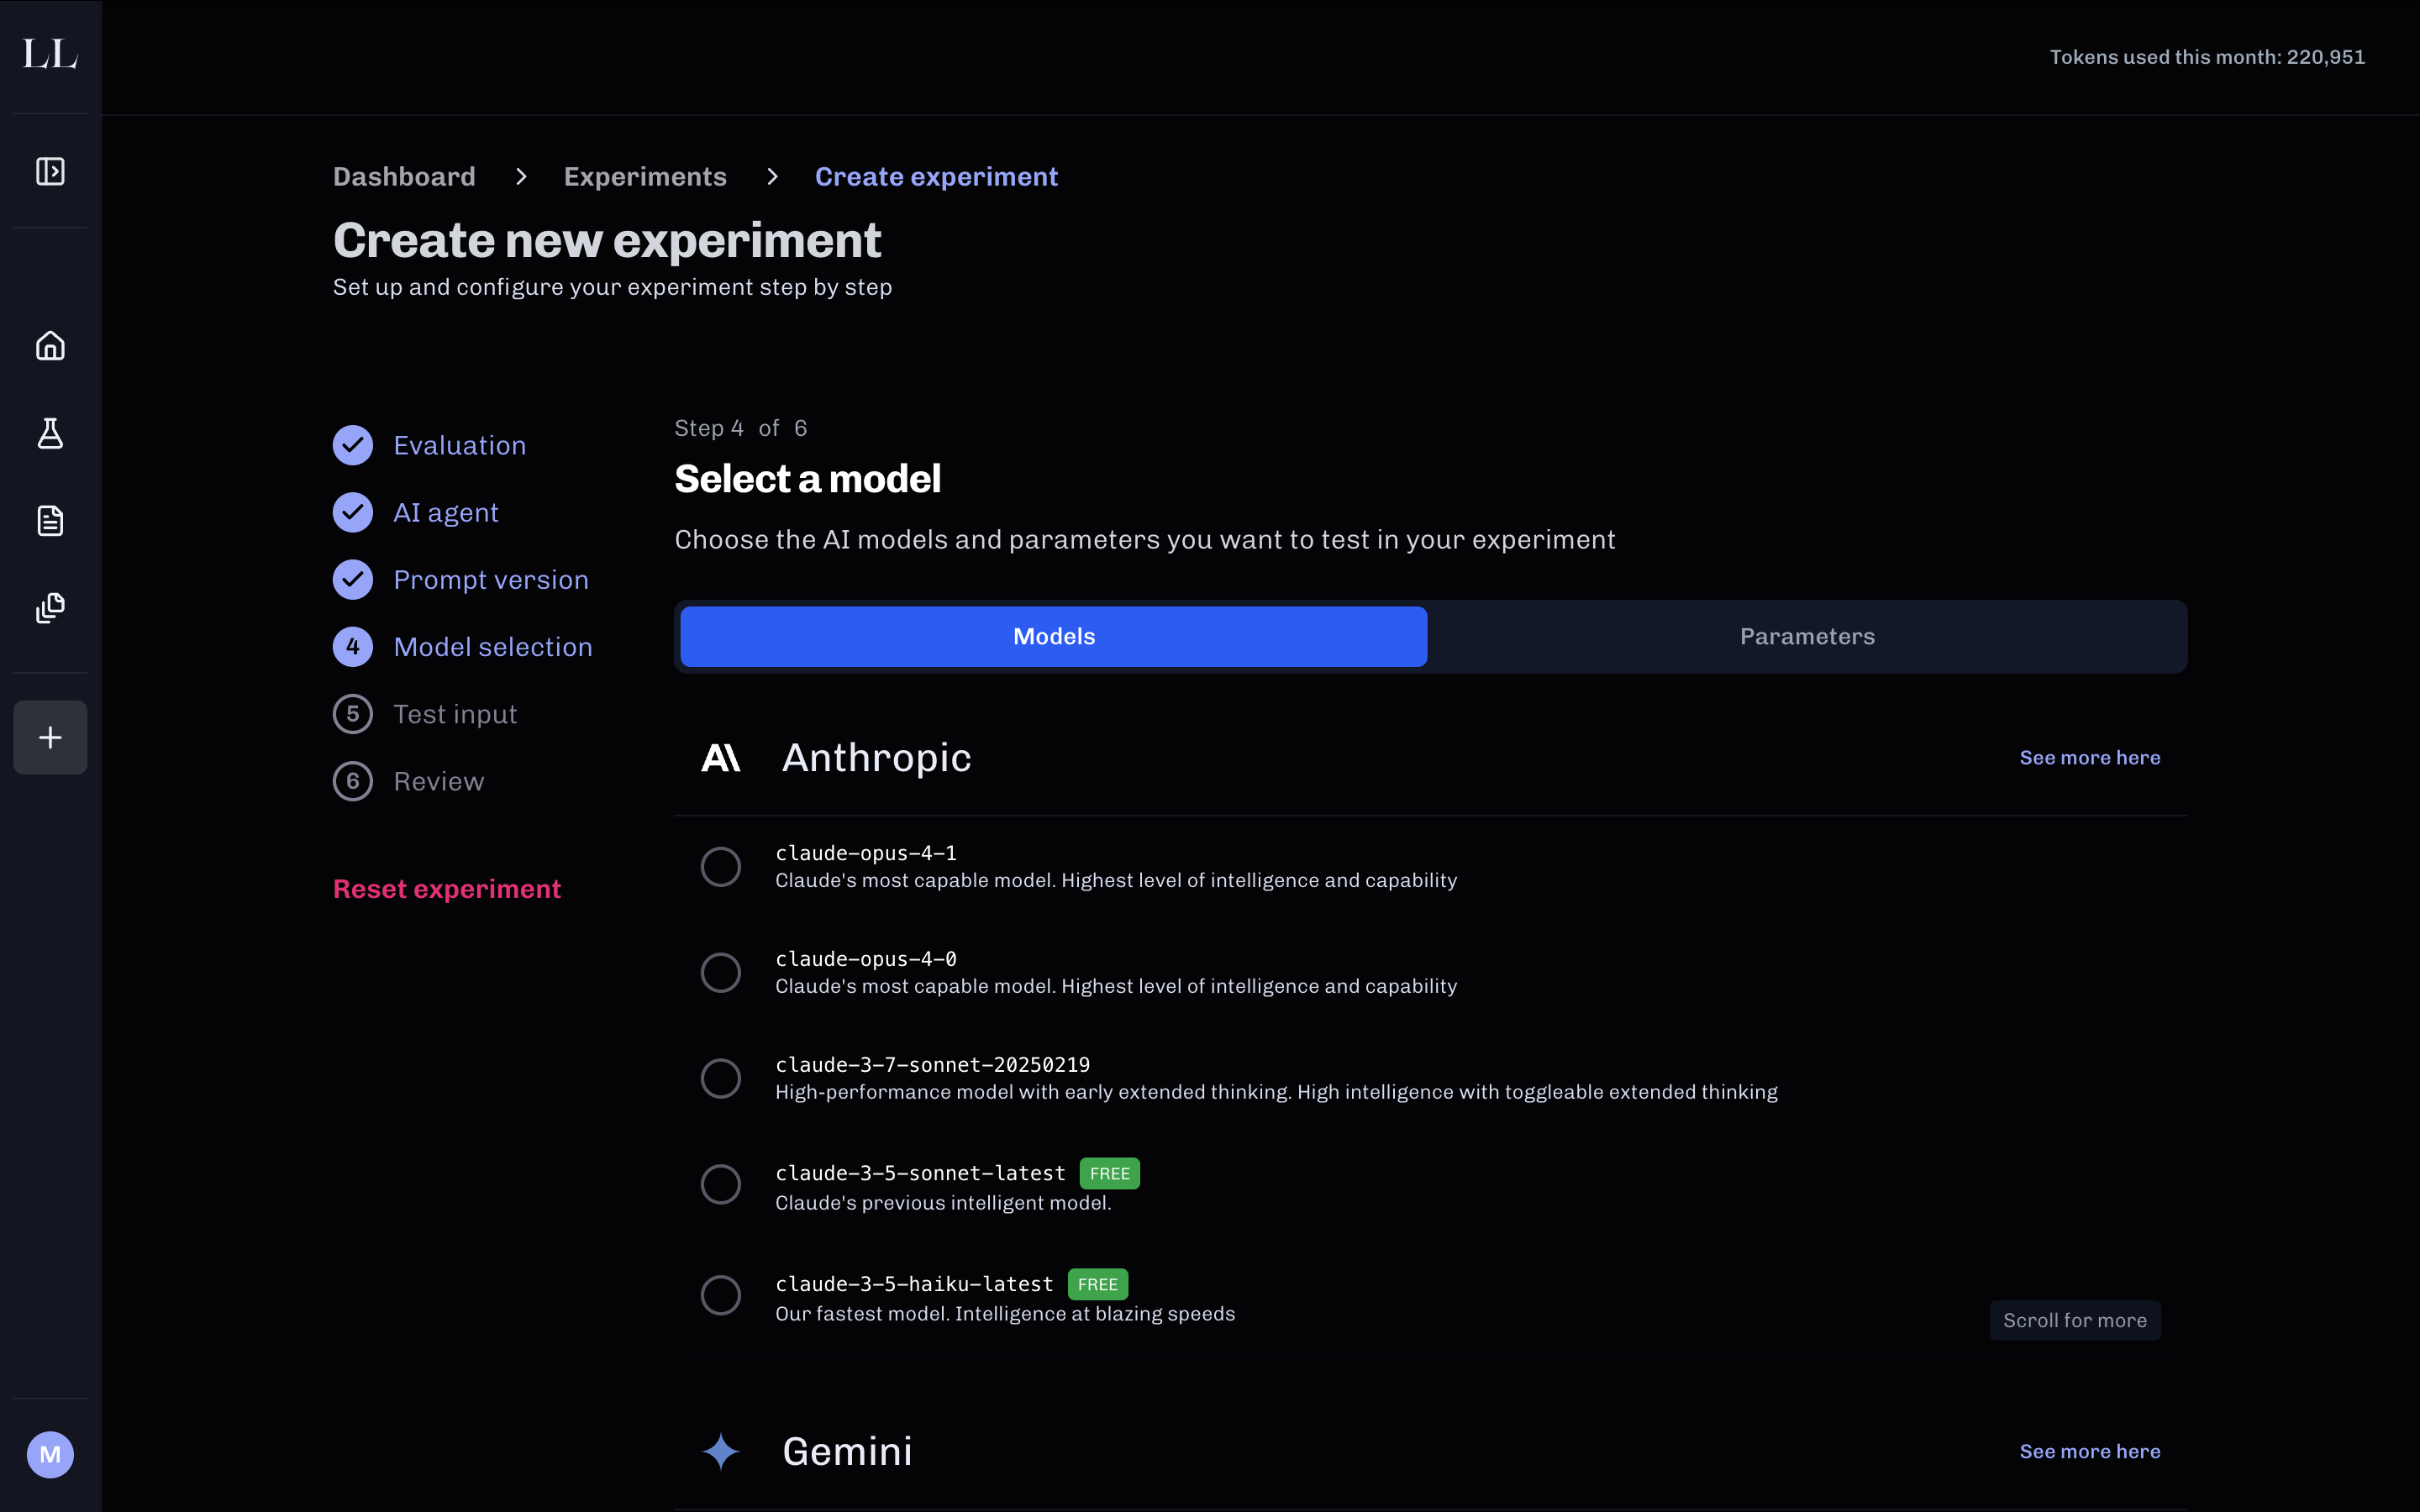Jump to the Test input step

454,714
